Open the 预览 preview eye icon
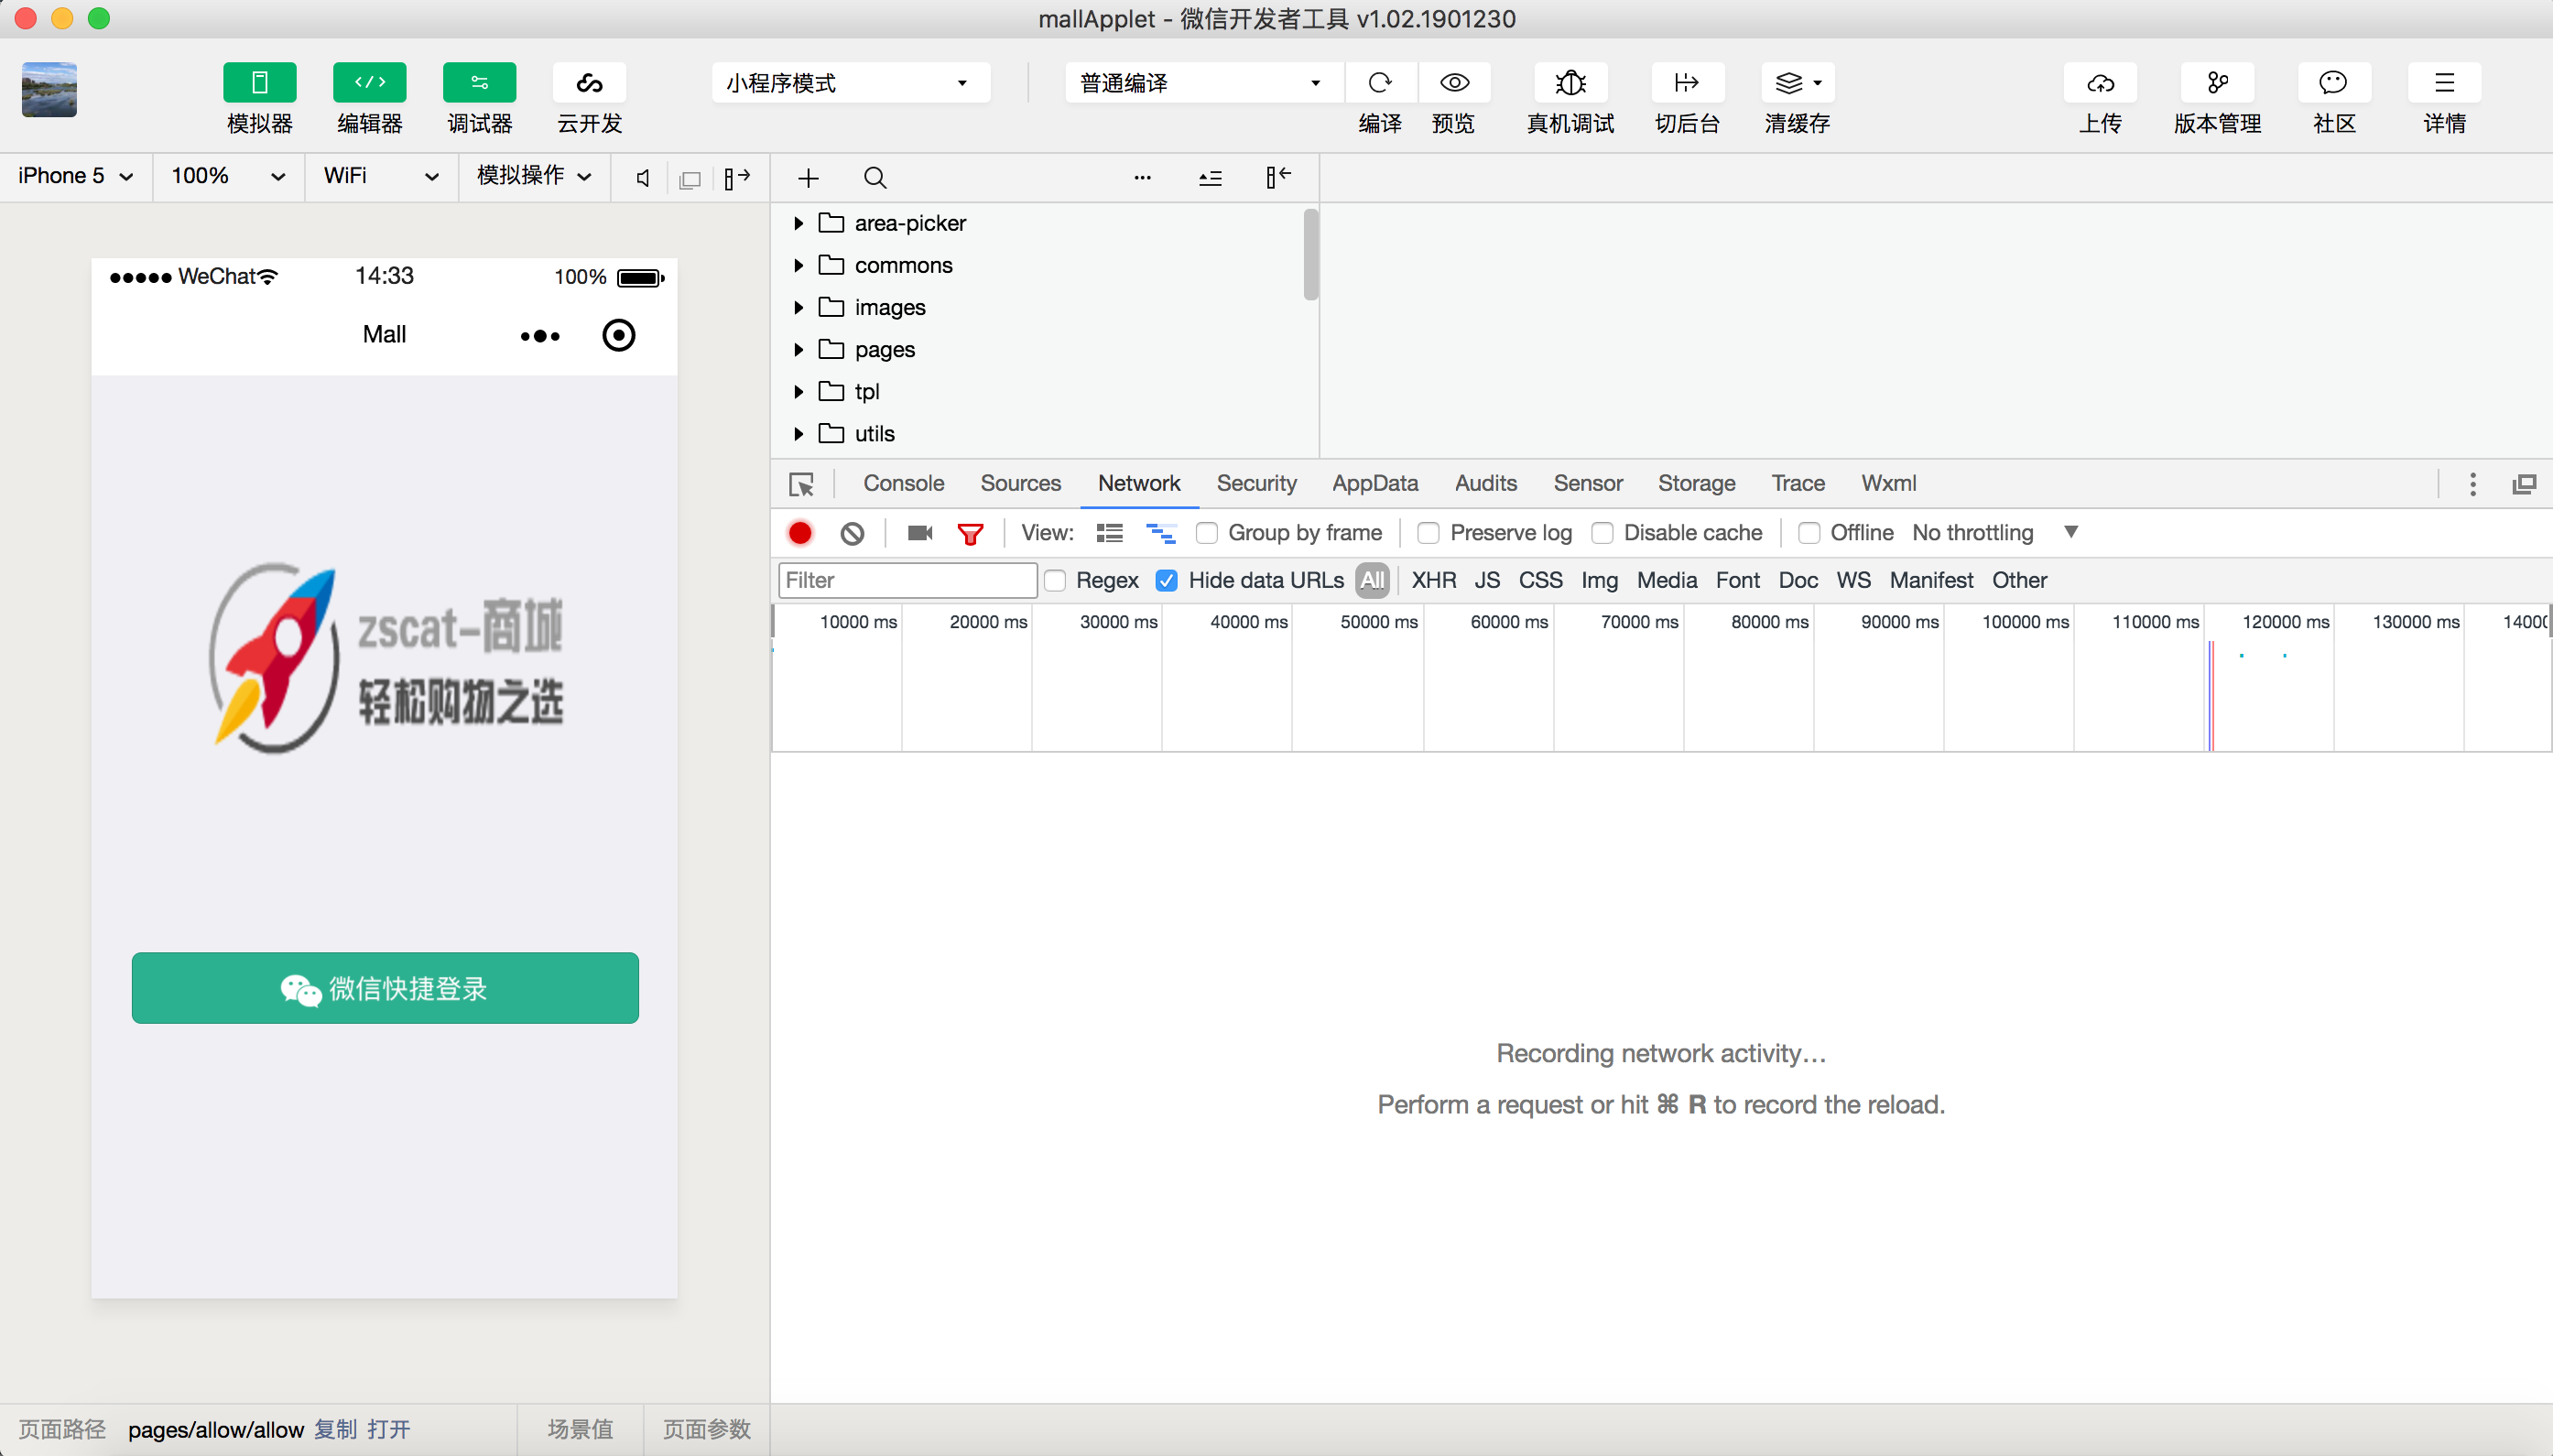The height and width of the screenshot is (1456, 2553). (x=1453, y=83)
